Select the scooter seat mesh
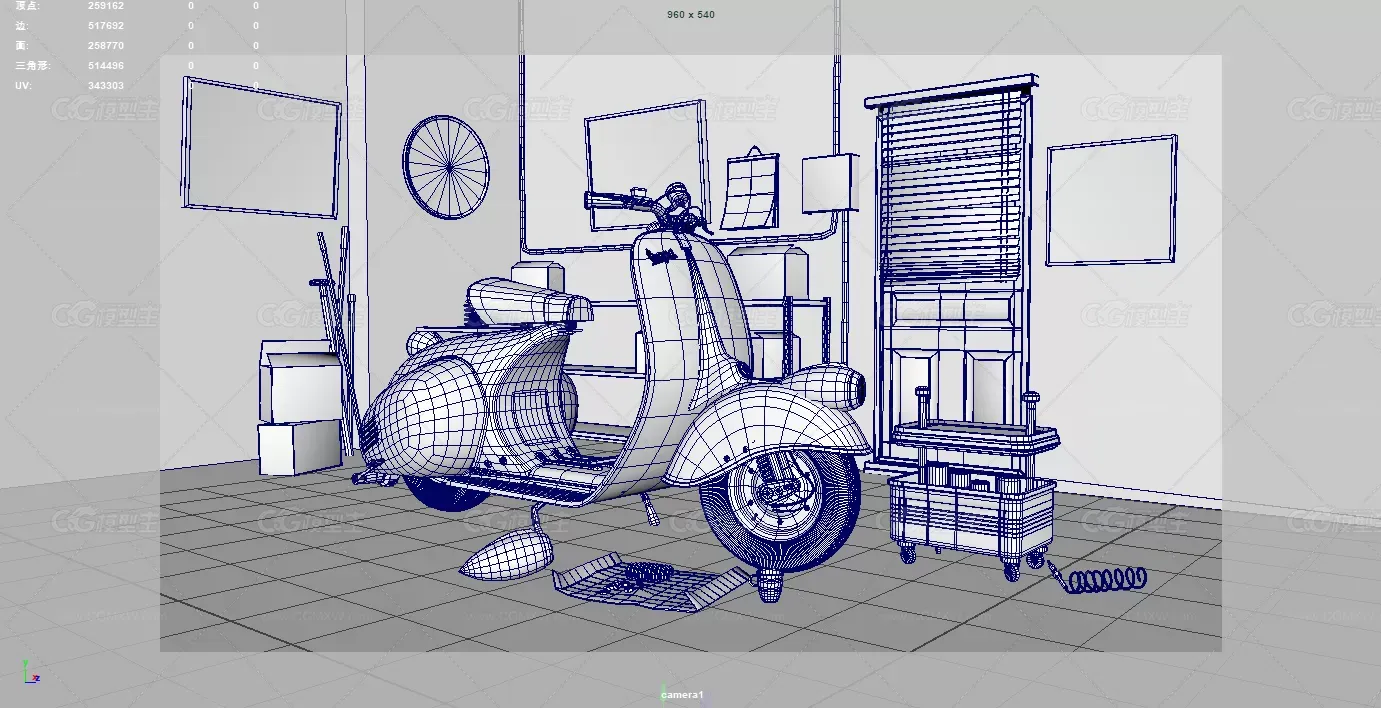The image size is (1381, 708). tap(528, 302)
